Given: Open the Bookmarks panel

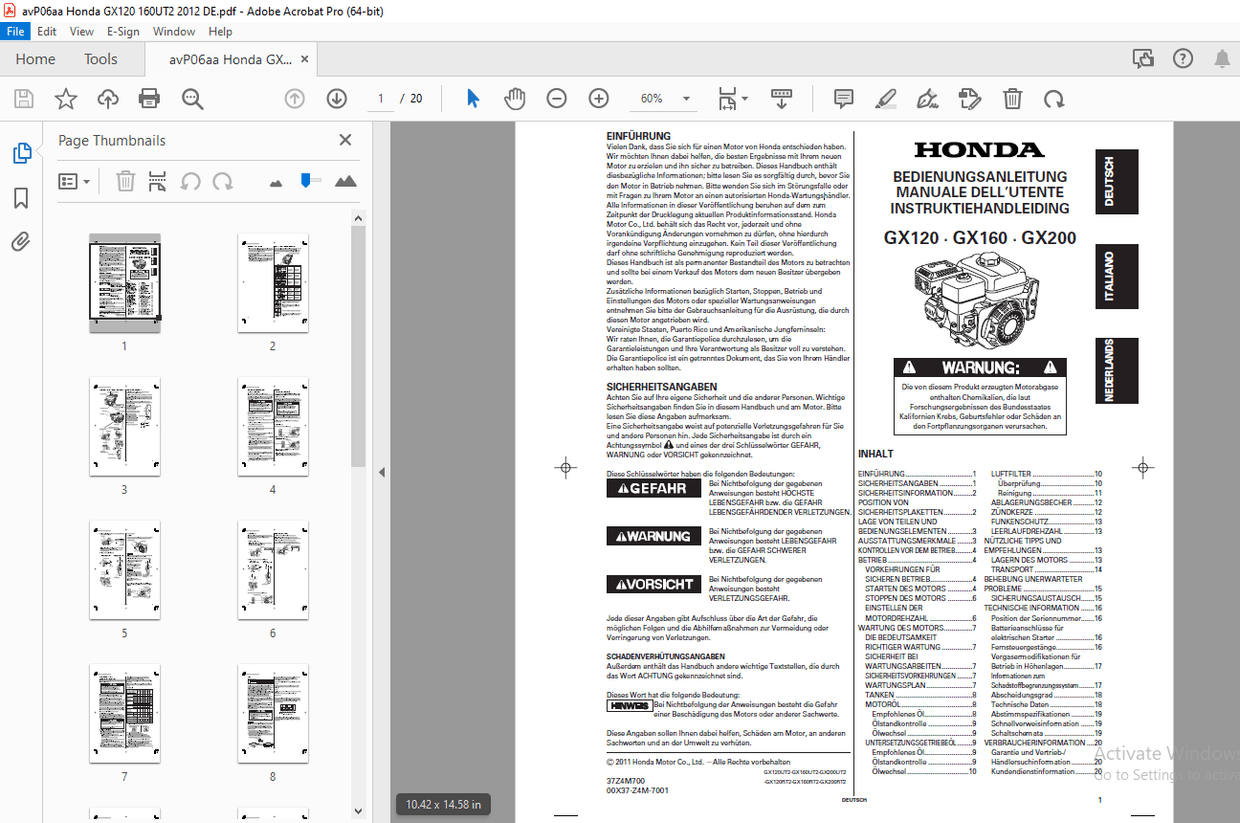Looking at the screenshot, I should (x=22, y=197).
